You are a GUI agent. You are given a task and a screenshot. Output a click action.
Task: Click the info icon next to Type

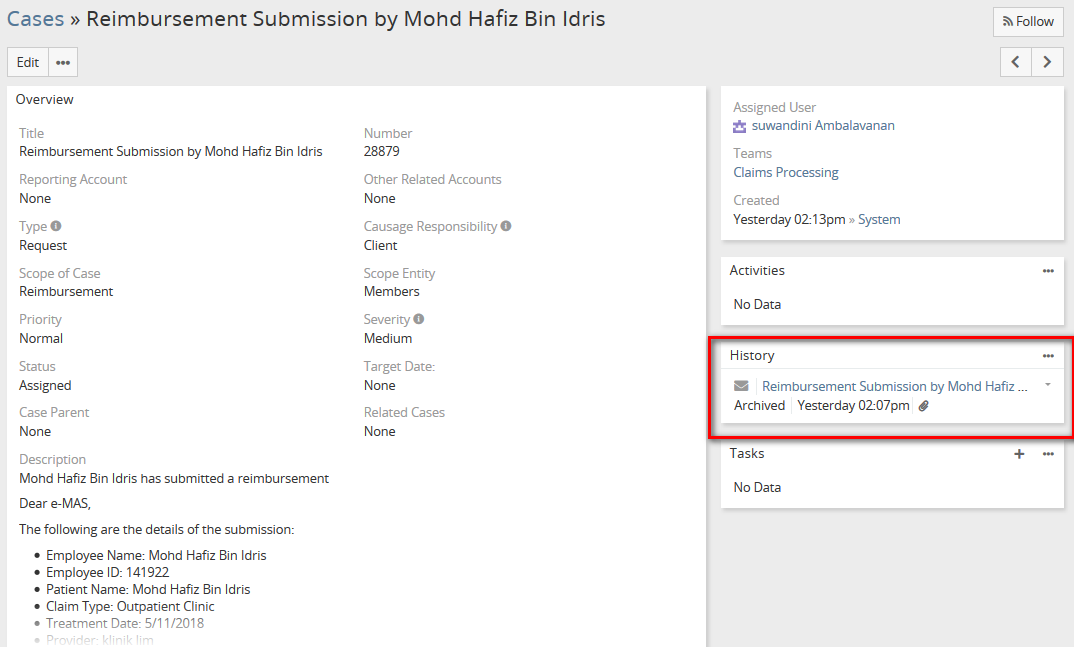click(x=56, y=226)
